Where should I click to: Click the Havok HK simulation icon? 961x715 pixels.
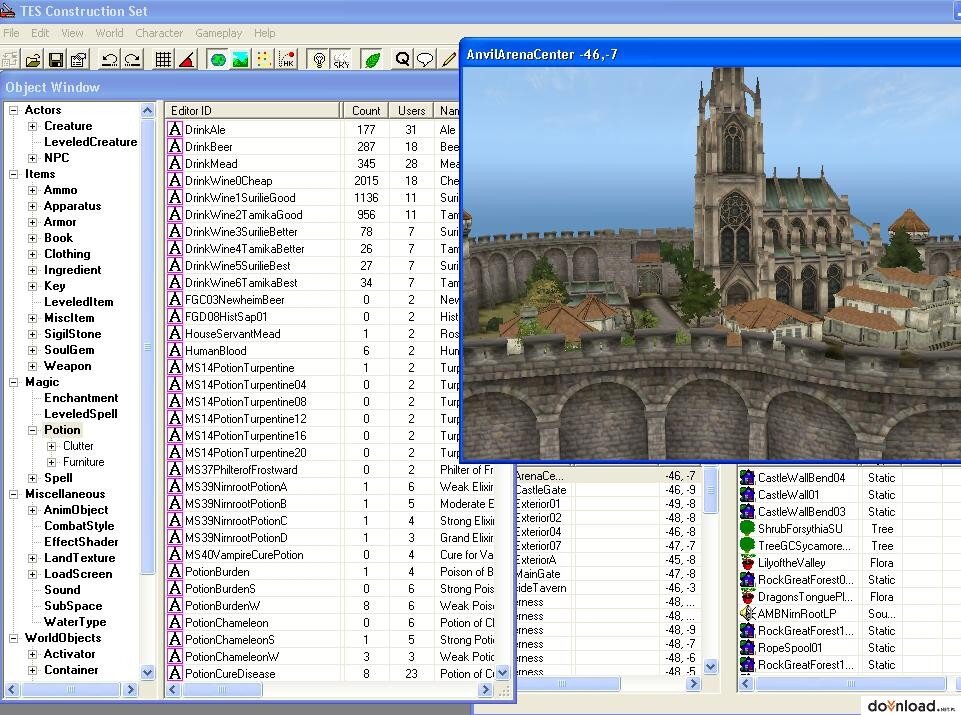286,60
